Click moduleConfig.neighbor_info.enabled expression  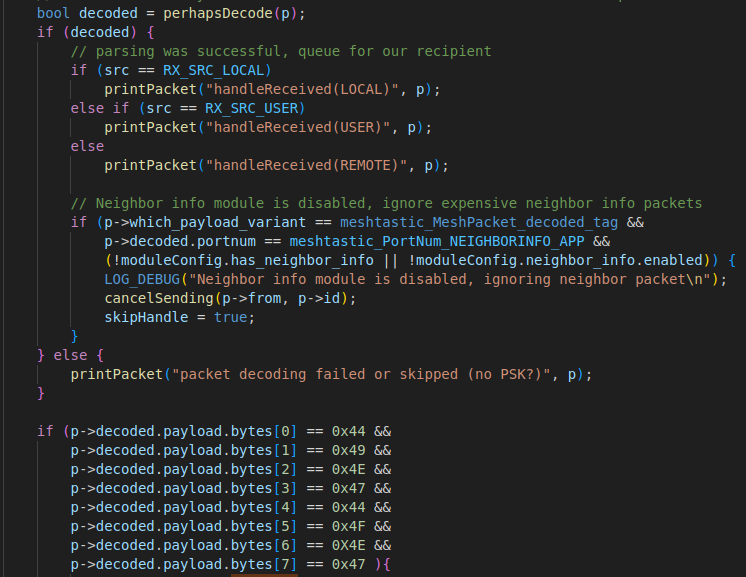click(560, 261)
